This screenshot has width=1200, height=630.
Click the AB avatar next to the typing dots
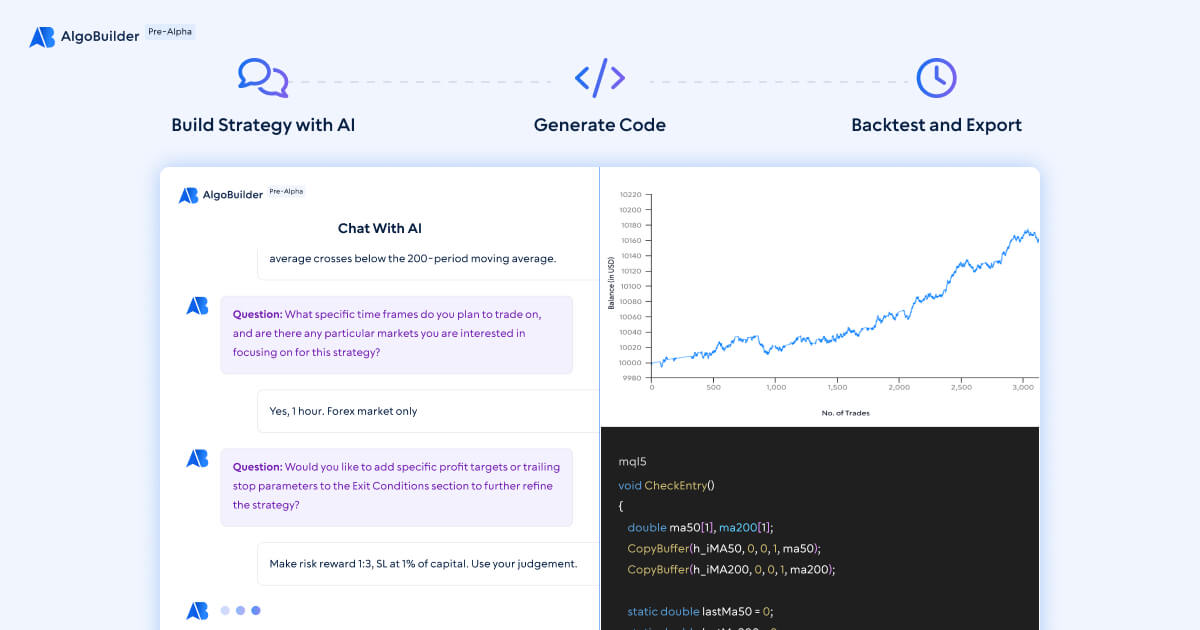coord(196,609)
